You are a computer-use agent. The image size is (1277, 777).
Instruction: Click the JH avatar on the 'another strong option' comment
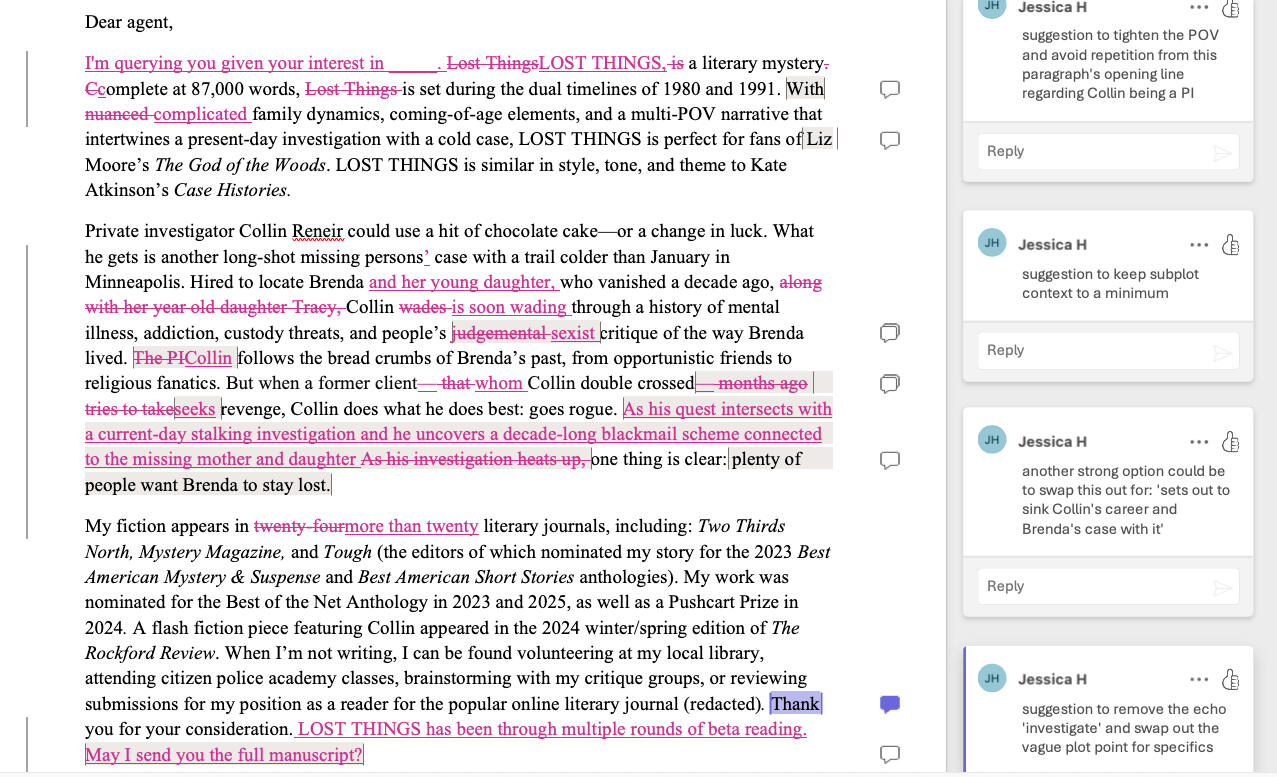pyautogui.click(x=992, y=440)
